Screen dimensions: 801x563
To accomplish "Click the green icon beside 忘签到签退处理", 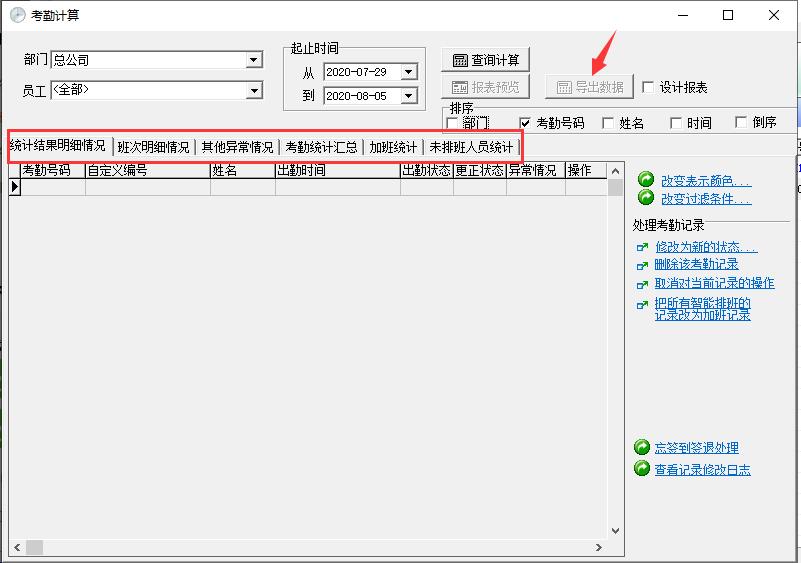I will [642, 447].
